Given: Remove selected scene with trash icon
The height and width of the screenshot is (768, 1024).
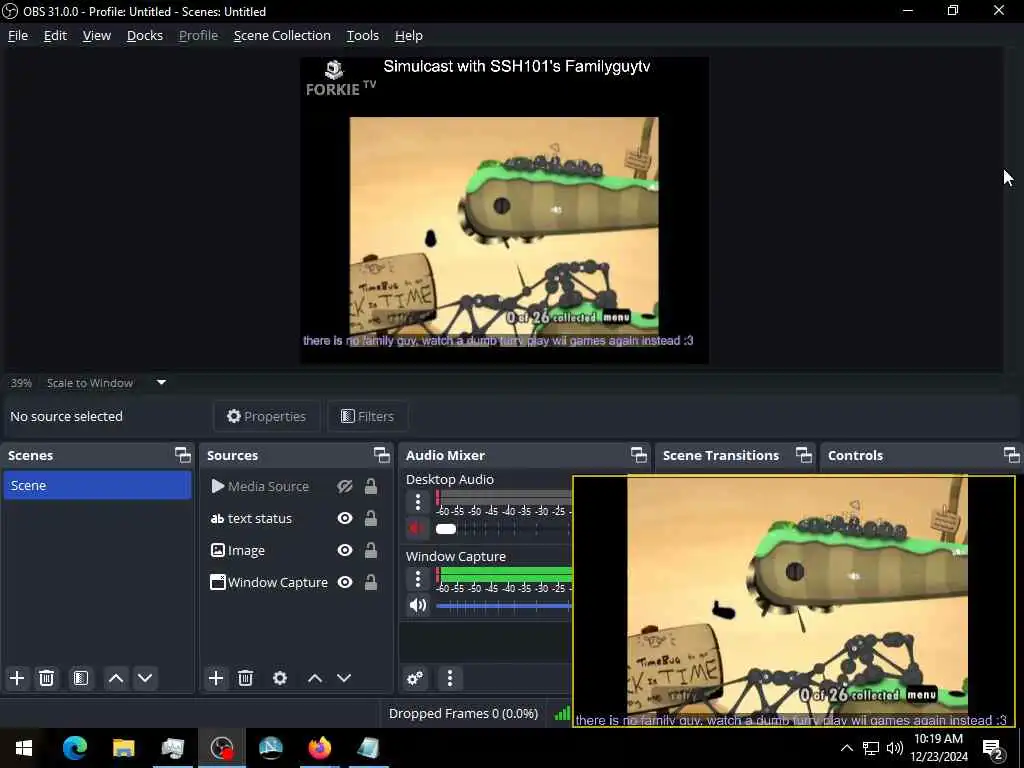Looking at the screenshot, I should coord(46,678).
